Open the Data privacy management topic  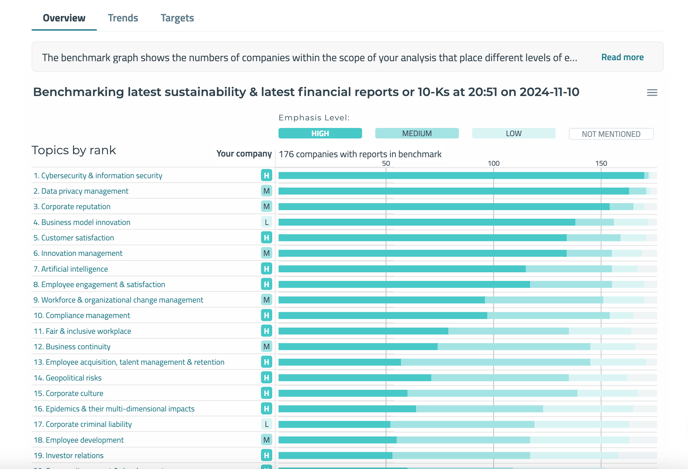[x=81, y=191]
